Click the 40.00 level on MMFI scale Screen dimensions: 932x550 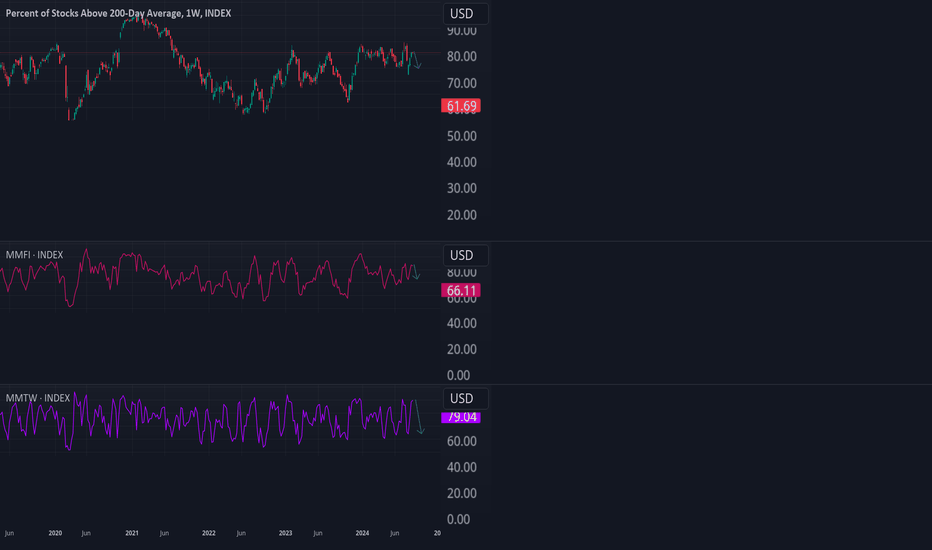tap(462, 323)
